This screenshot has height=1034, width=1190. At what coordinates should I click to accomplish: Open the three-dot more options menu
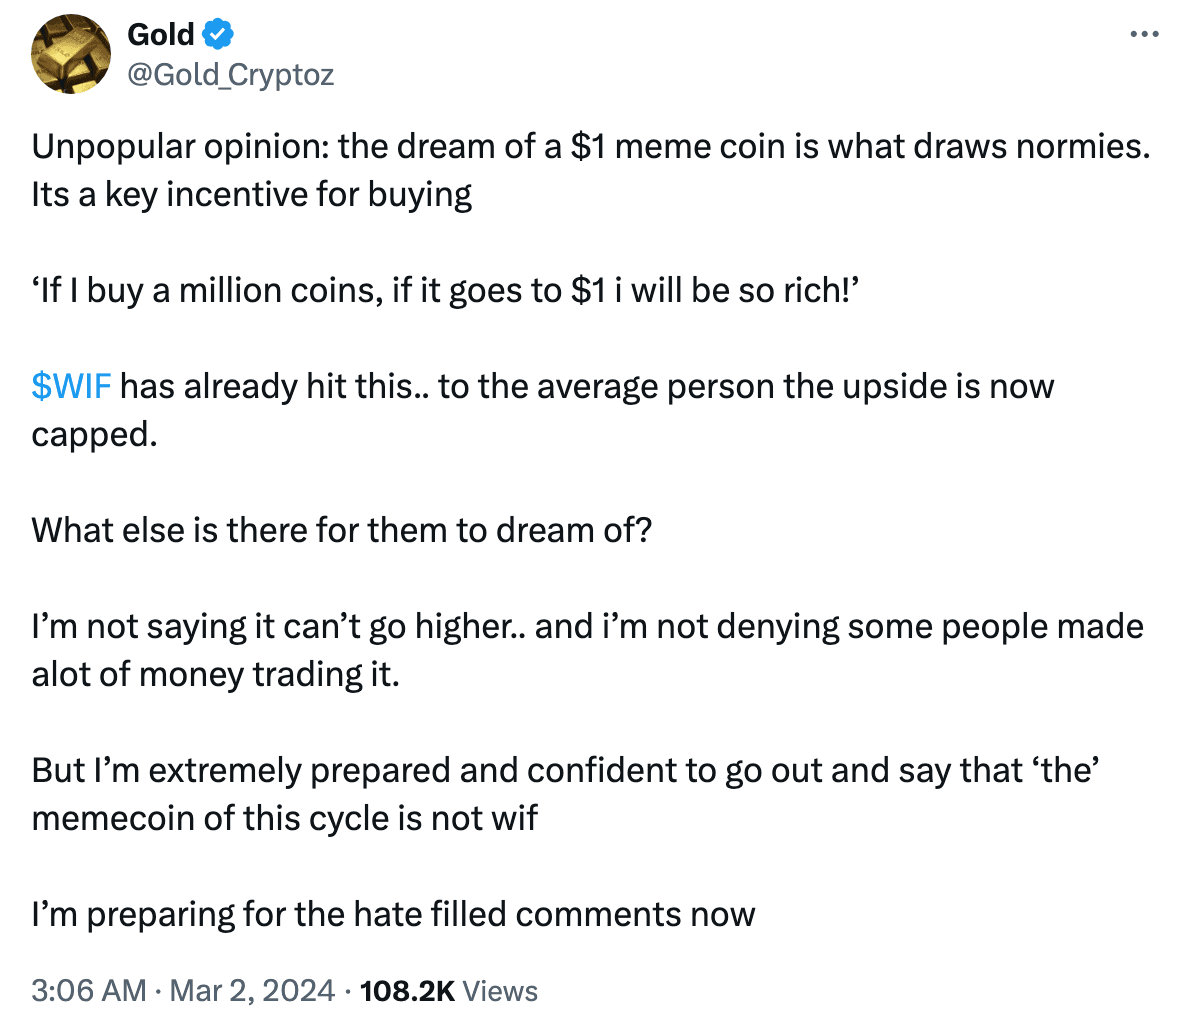[1144, 34]
